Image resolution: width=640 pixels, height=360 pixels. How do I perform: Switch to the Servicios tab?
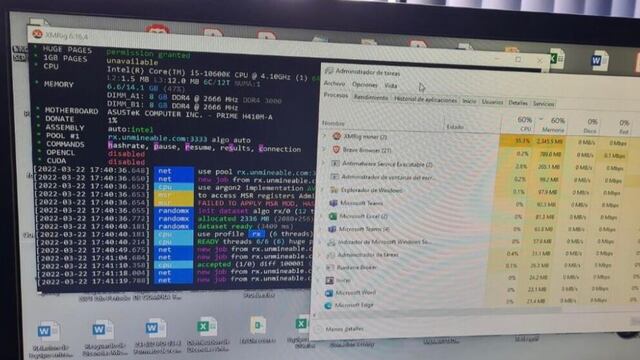pos(544,104)
